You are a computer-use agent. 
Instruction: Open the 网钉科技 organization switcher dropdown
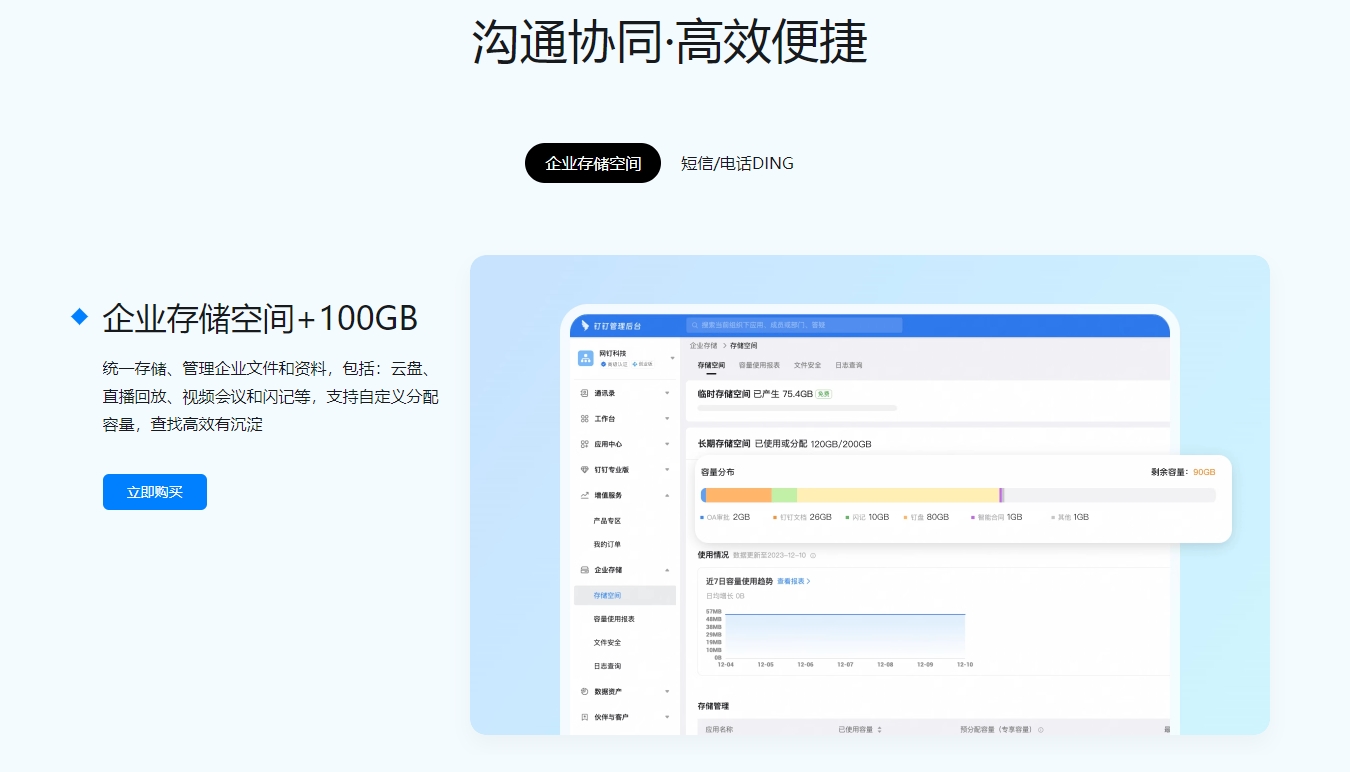click(x=672, y=358)
